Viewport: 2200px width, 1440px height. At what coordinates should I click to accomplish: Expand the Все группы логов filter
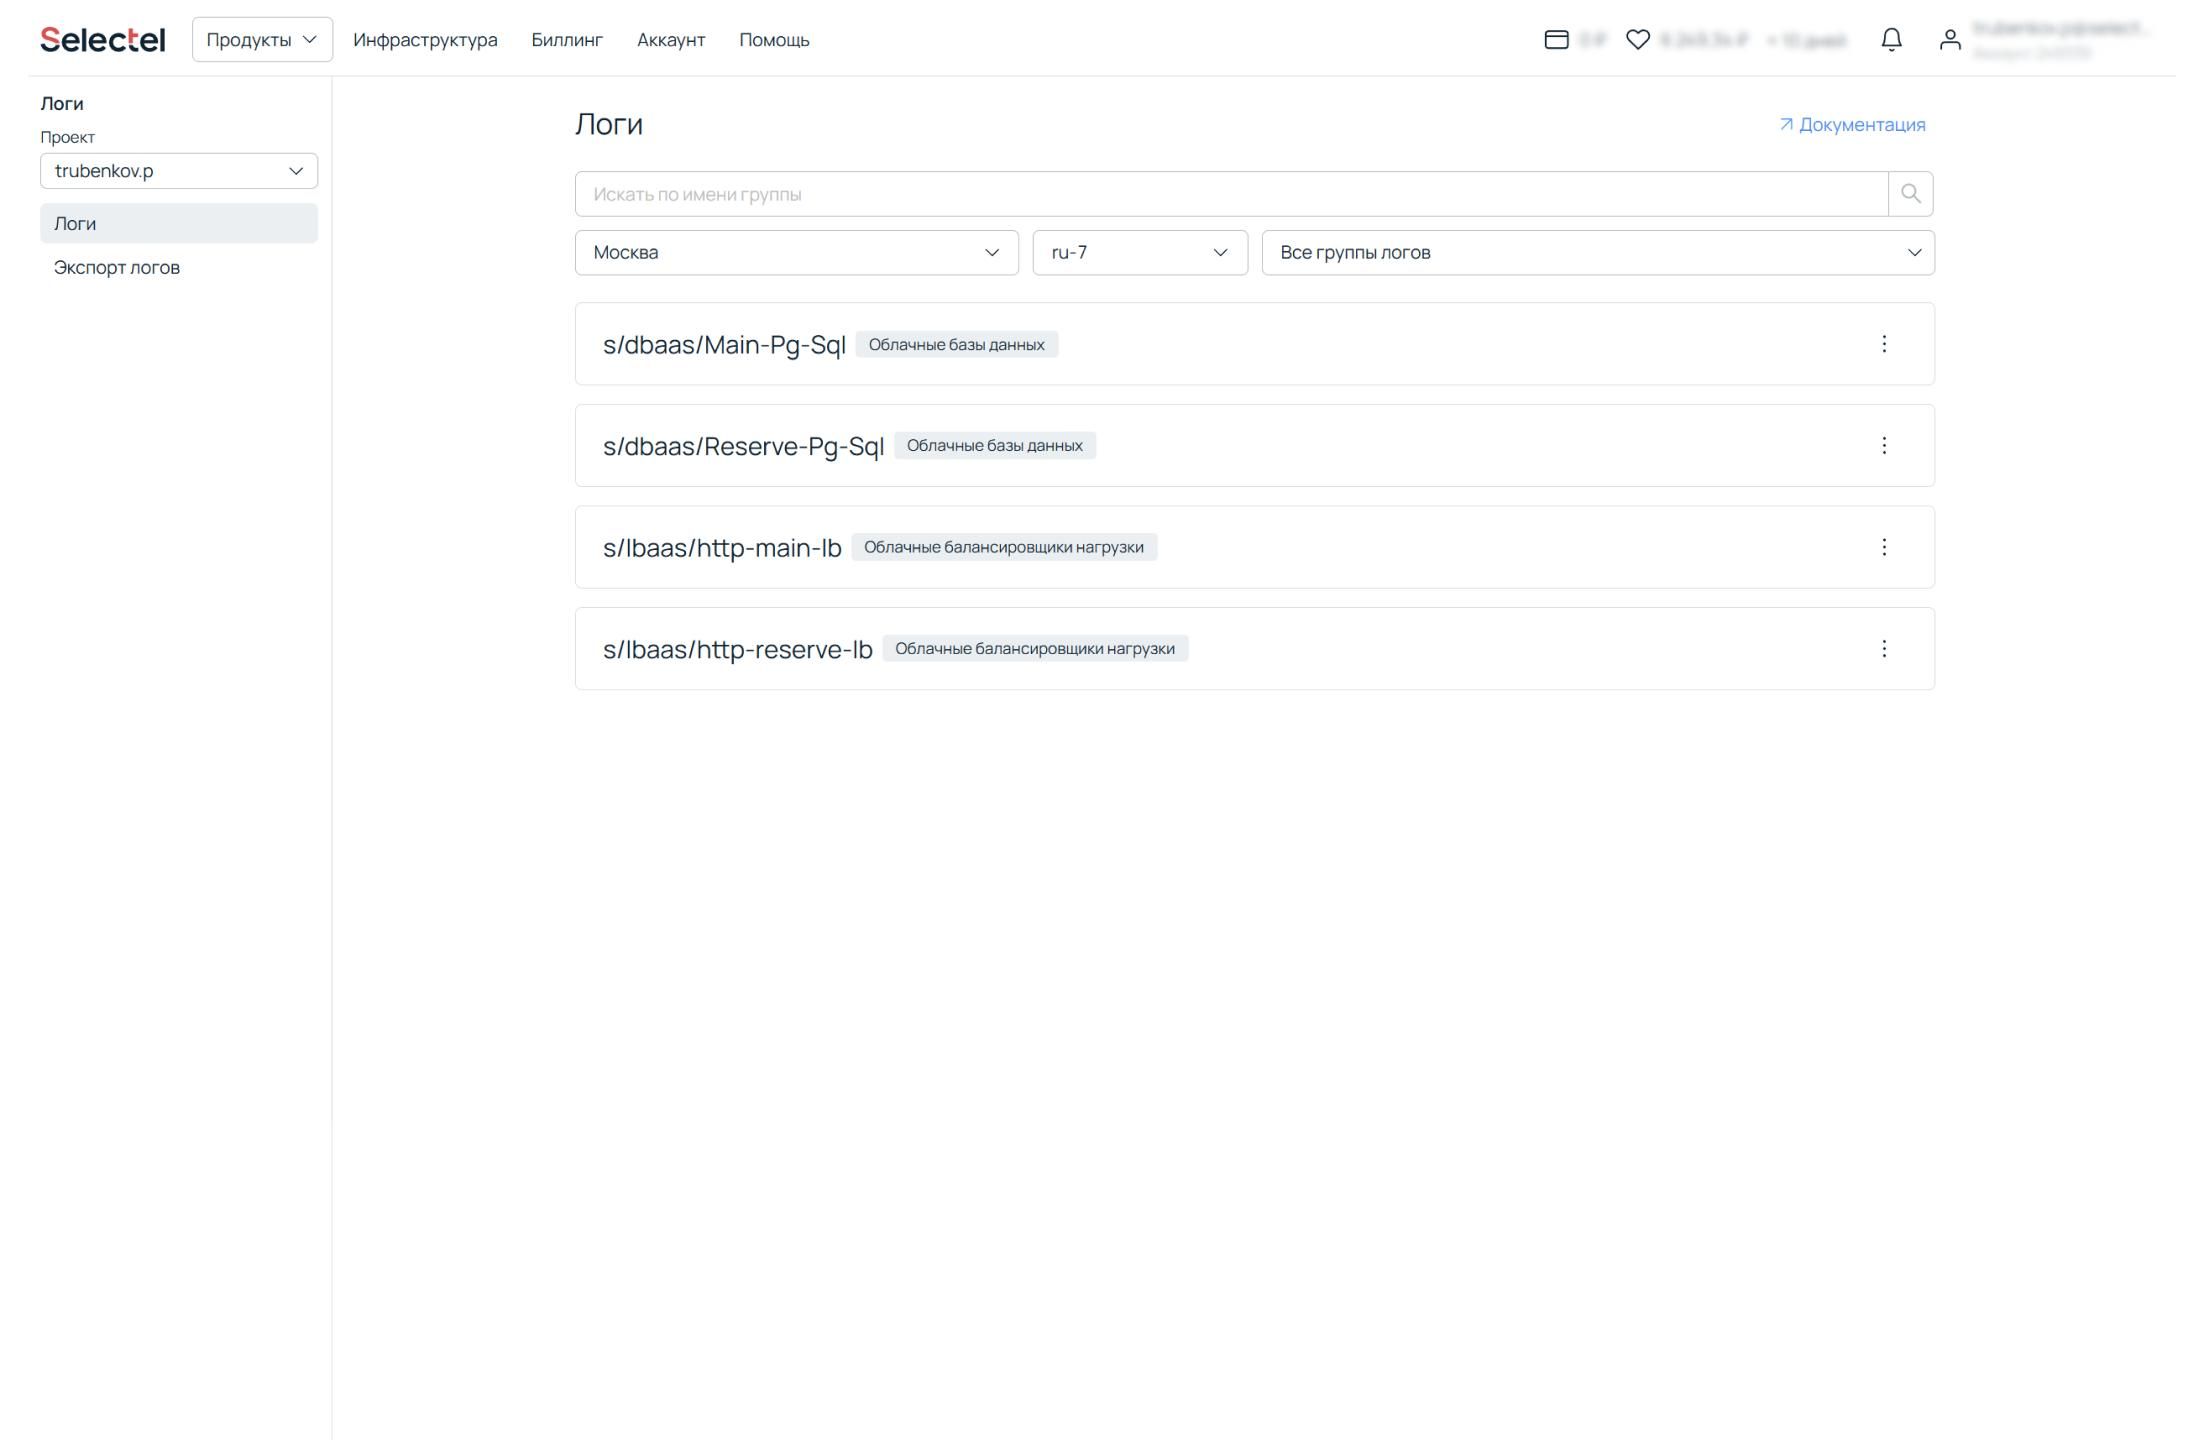click(1597, 253)
